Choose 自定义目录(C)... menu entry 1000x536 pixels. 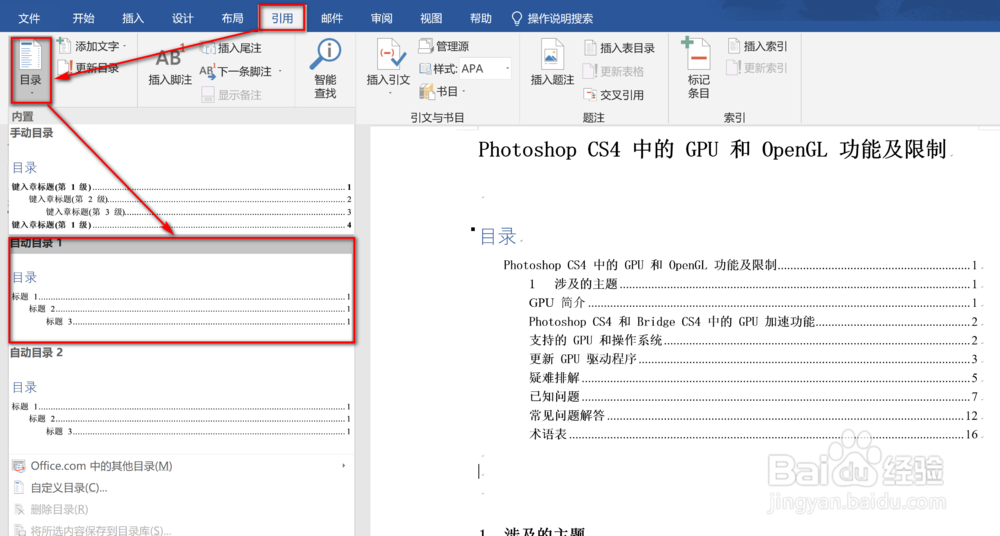pyautogui.click(x=181, y=488)
